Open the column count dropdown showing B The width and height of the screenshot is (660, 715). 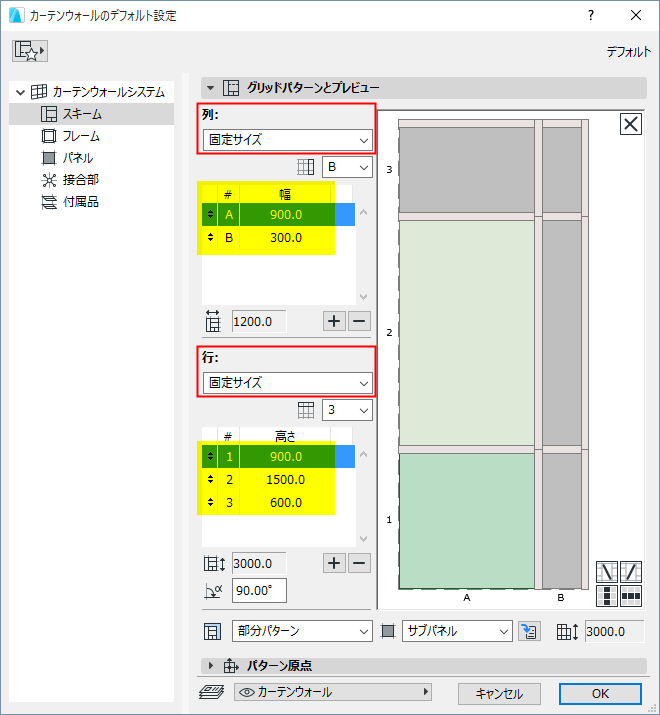(347, 167)
